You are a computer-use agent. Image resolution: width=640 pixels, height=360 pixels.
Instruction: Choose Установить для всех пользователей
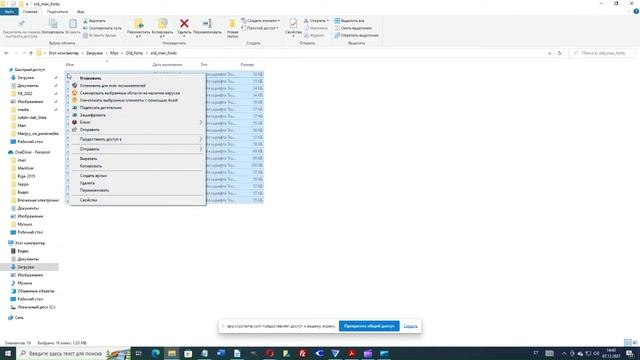pos(113,86)
